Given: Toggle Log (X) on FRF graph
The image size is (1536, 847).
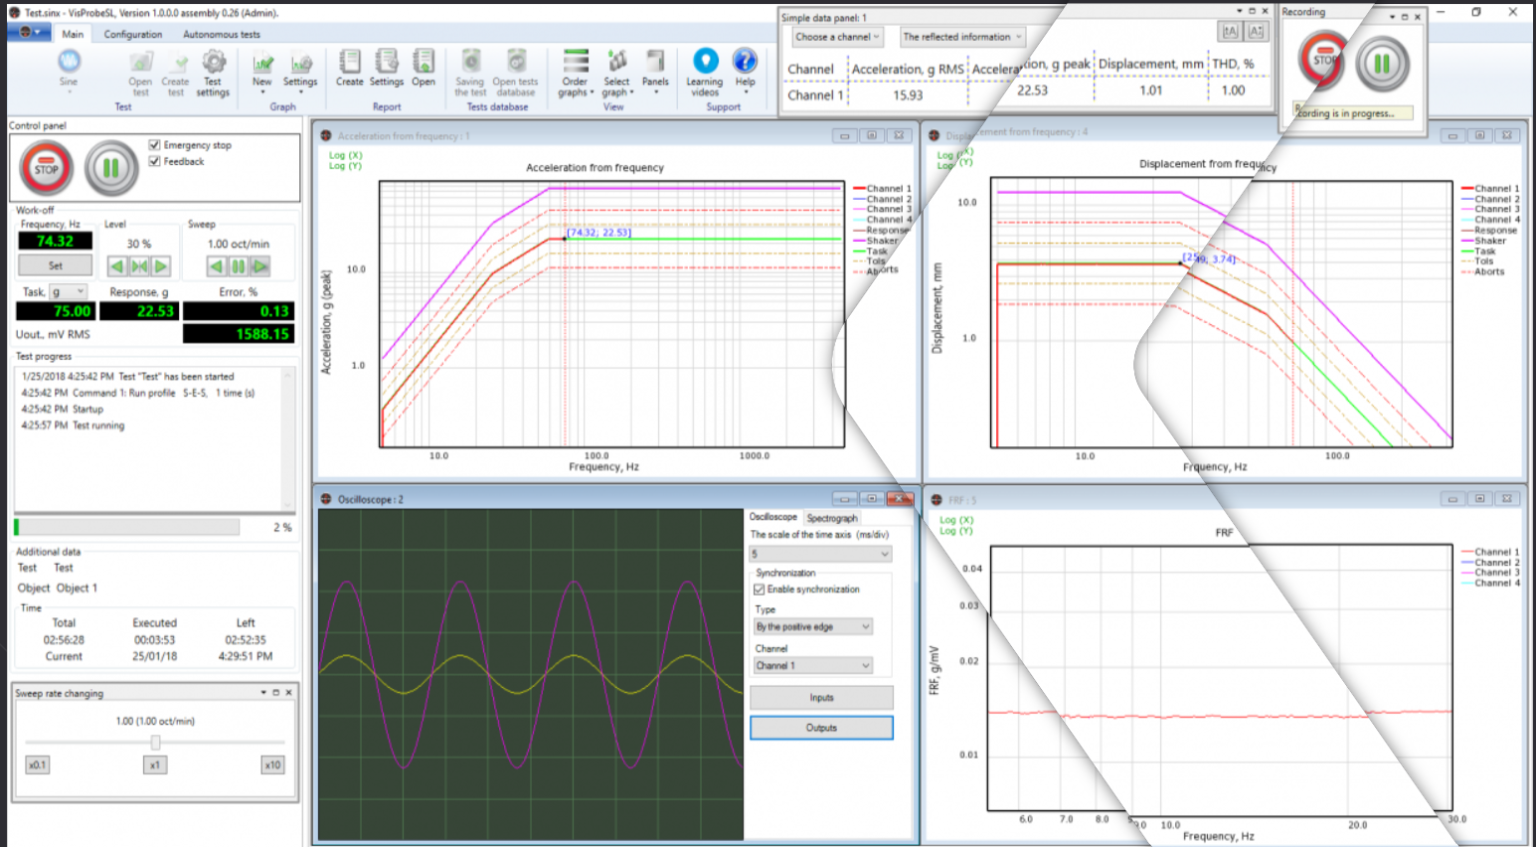Looking at the screenshot, I should pyautogui.click(x=956, y=520).
